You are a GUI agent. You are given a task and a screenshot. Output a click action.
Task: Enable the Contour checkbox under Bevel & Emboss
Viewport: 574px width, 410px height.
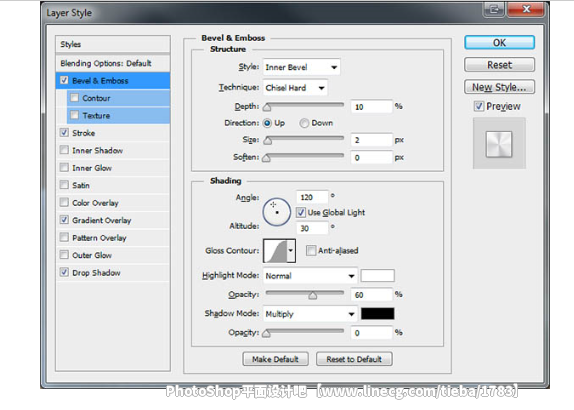tap(75, 98)
